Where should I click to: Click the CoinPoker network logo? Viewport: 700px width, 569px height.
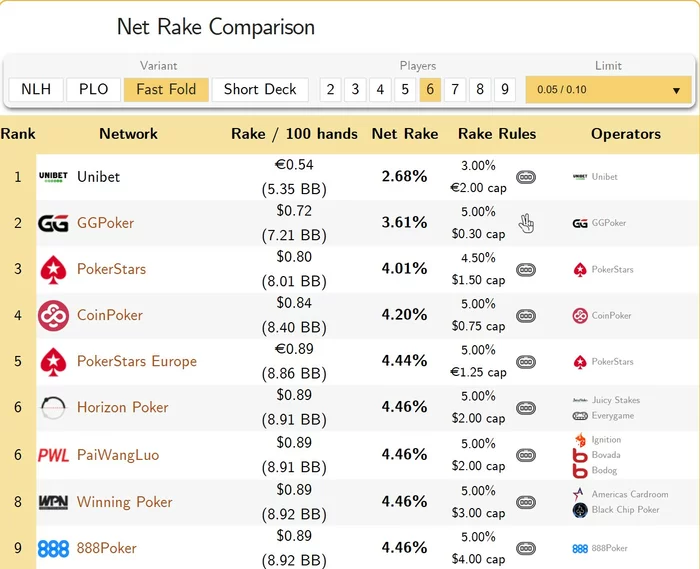[x=53, y=316]
